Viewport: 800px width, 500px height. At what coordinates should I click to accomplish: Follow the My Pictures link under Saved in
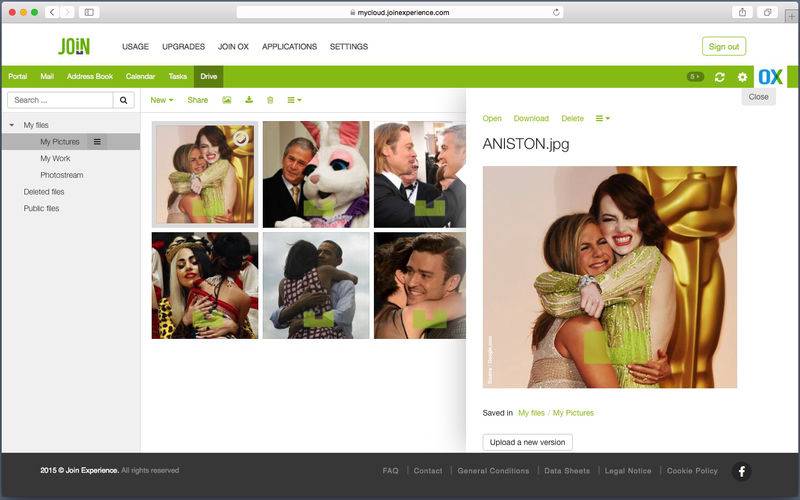(x=573, y=413)
